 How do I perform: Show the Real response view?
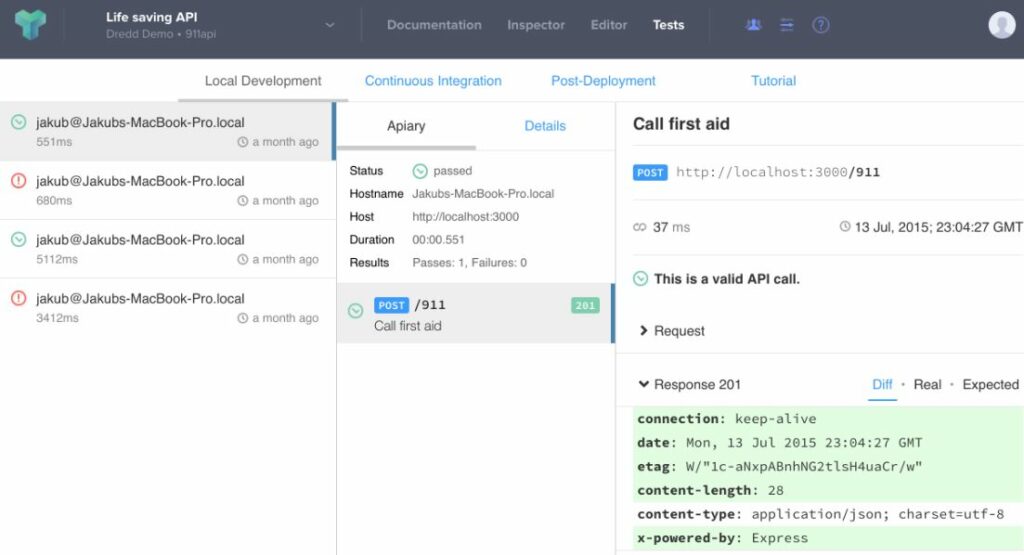coord(927,385)
